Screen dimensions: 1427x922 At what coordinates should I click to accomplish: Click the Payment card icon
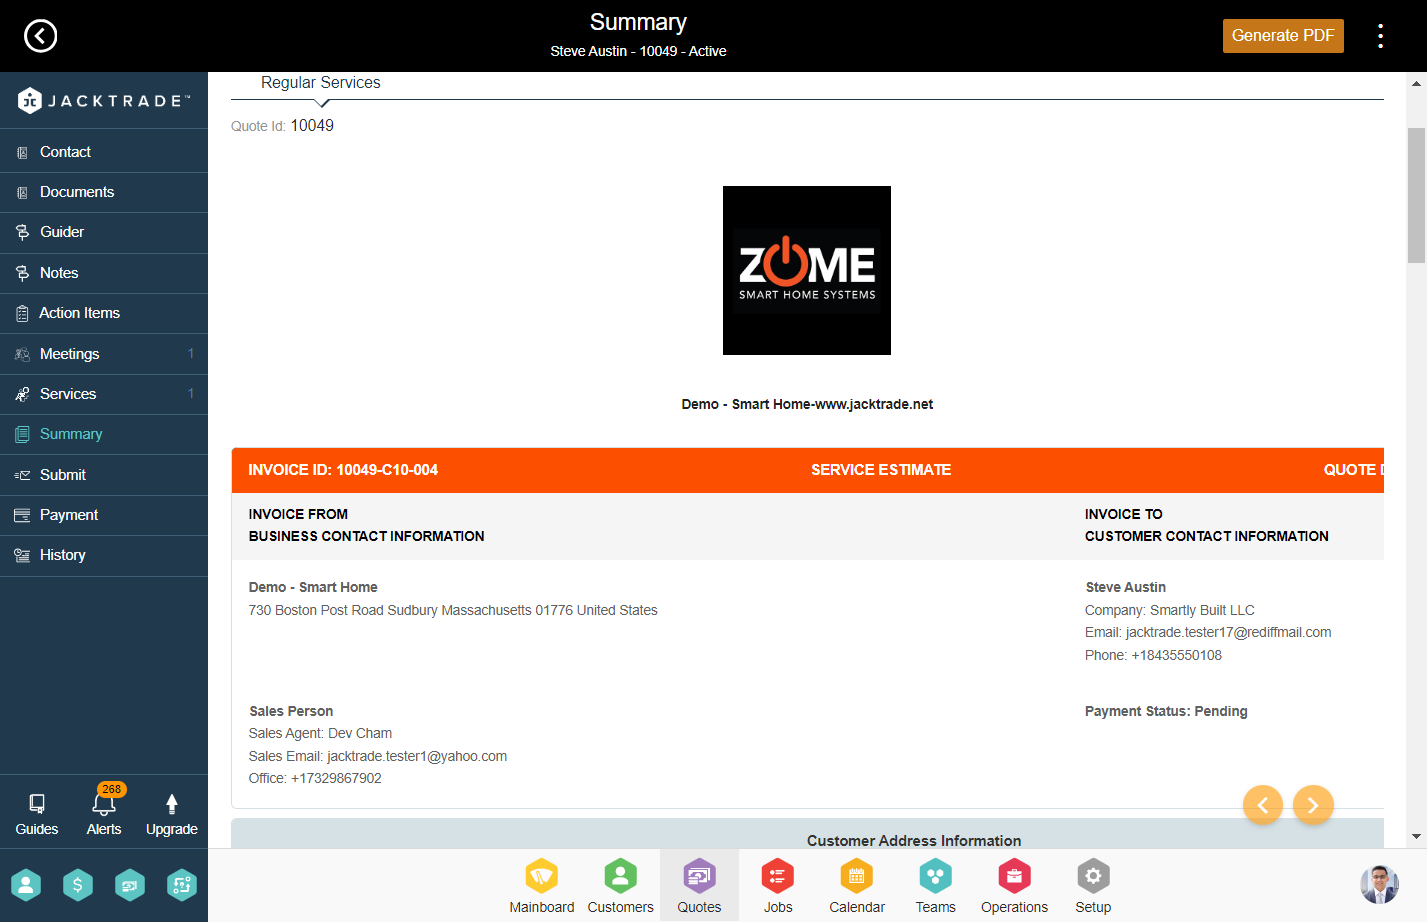[22, 515]
